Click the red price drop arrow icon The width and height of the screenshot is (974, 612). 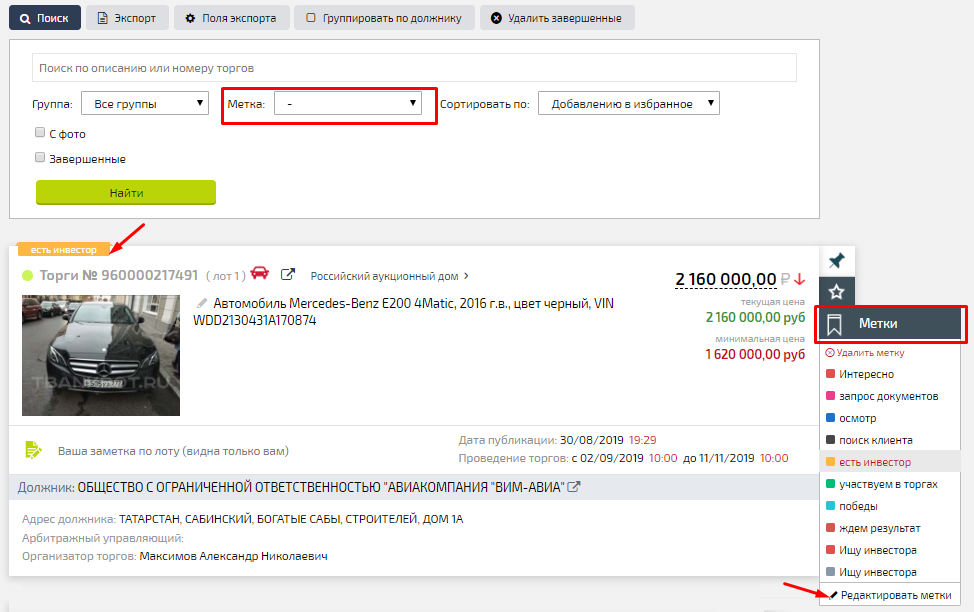point(799,279)
